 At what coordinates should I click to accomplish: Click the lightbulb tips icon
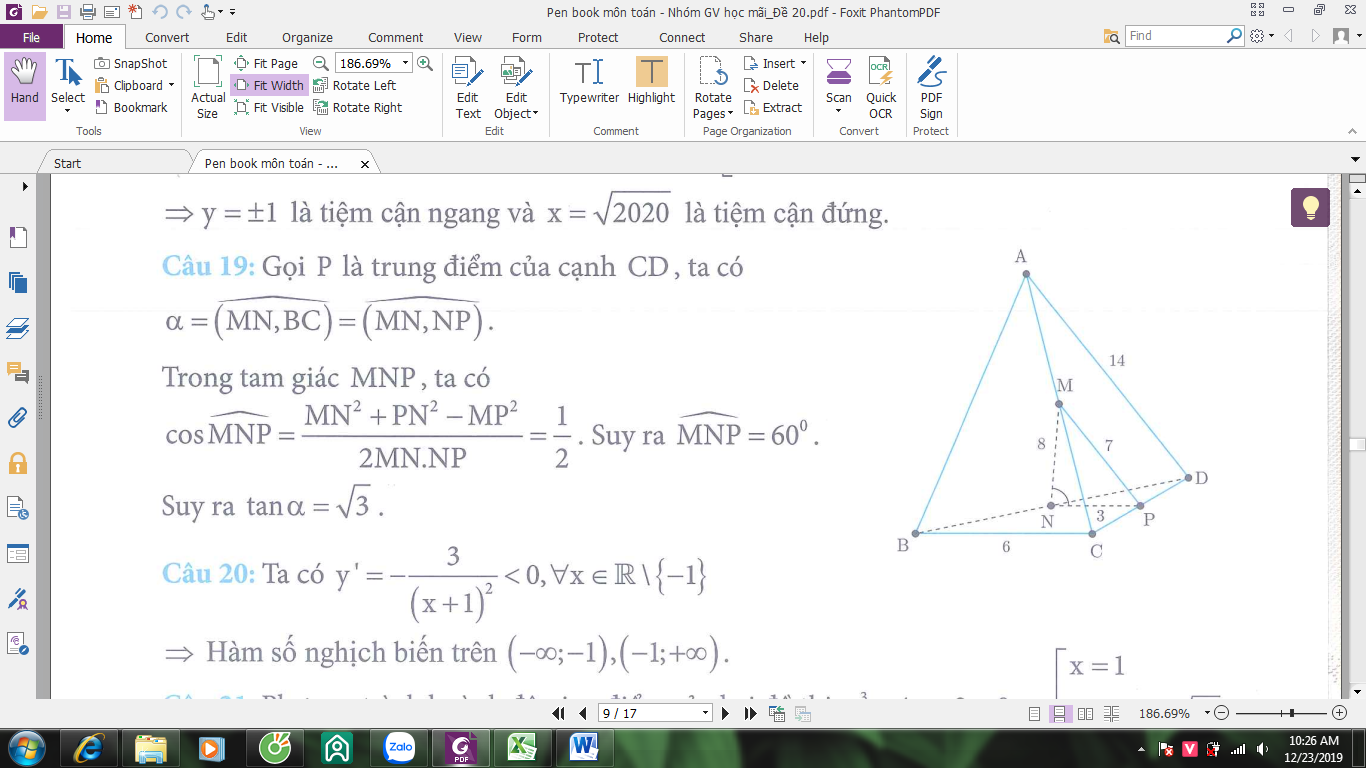point(1310,207)
